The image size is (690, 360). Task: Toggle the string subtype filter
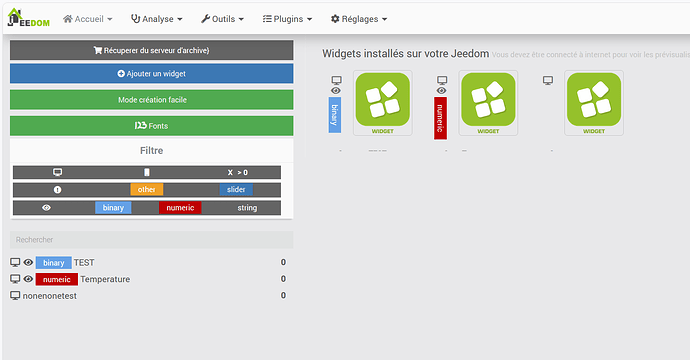pos(247,208)
